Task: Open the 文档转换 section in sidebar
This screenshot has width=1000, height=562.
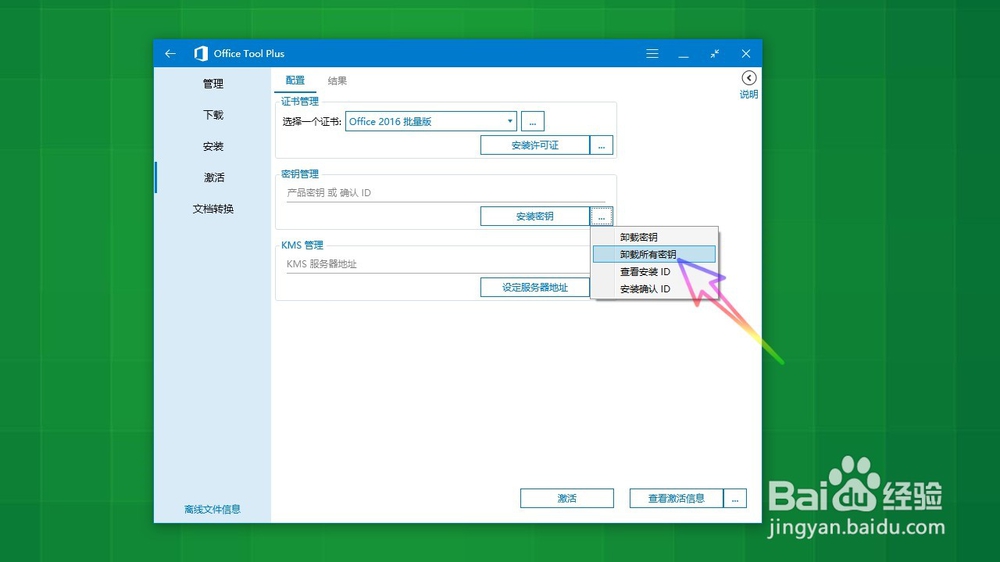Action: tap(213, 209)
